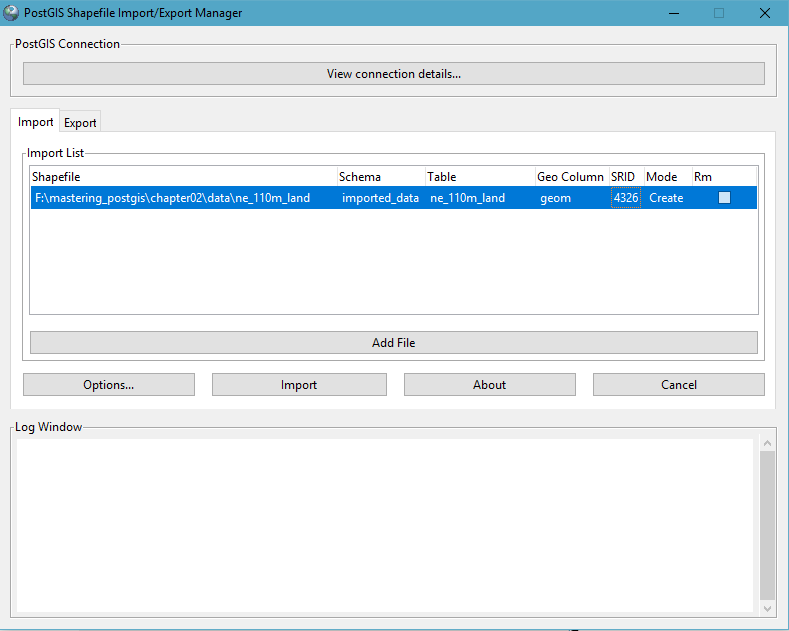The width and height of the screenshot is (789, 631).
Task: Click the shapefile path F:\mastering_postgis entry
Action: [172, 198]
